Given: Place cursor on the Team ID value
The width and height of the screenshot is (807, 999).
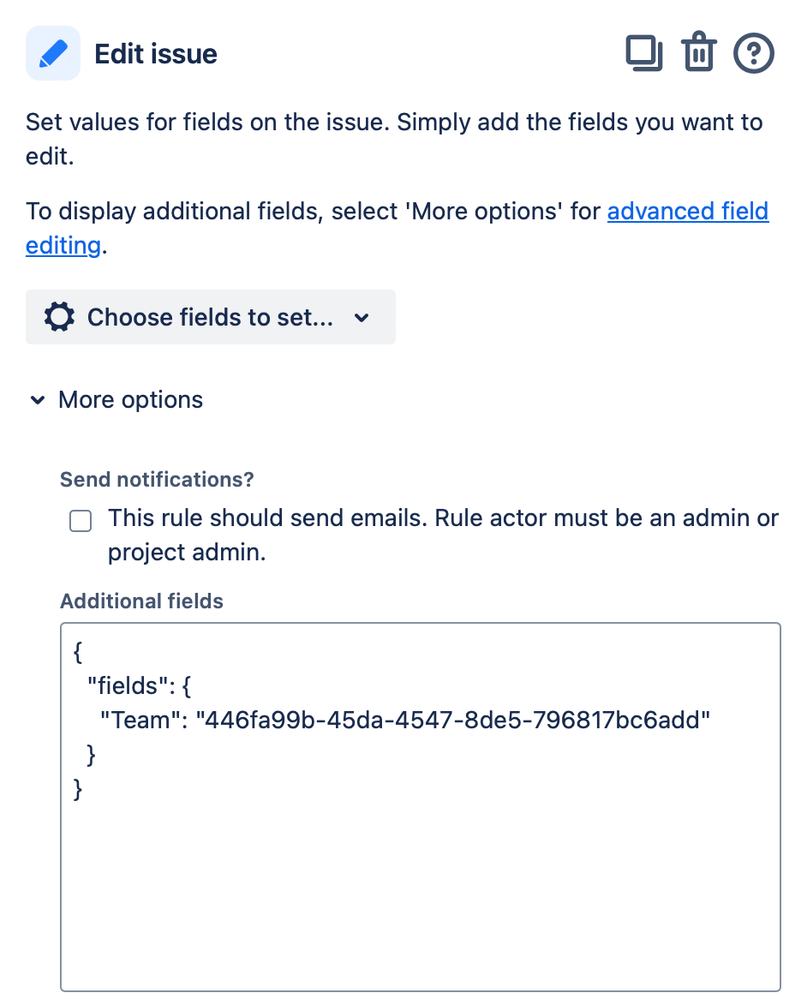Looking at the screenshot, I should tap(455, 719).
